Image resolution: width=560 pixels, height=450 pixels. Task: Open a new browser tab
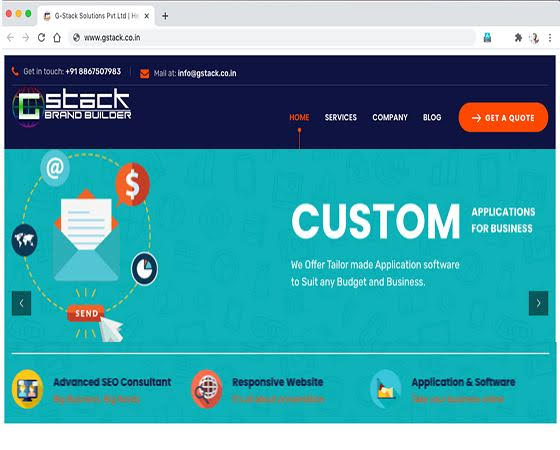pyautogui.click(x=165, y=16)
